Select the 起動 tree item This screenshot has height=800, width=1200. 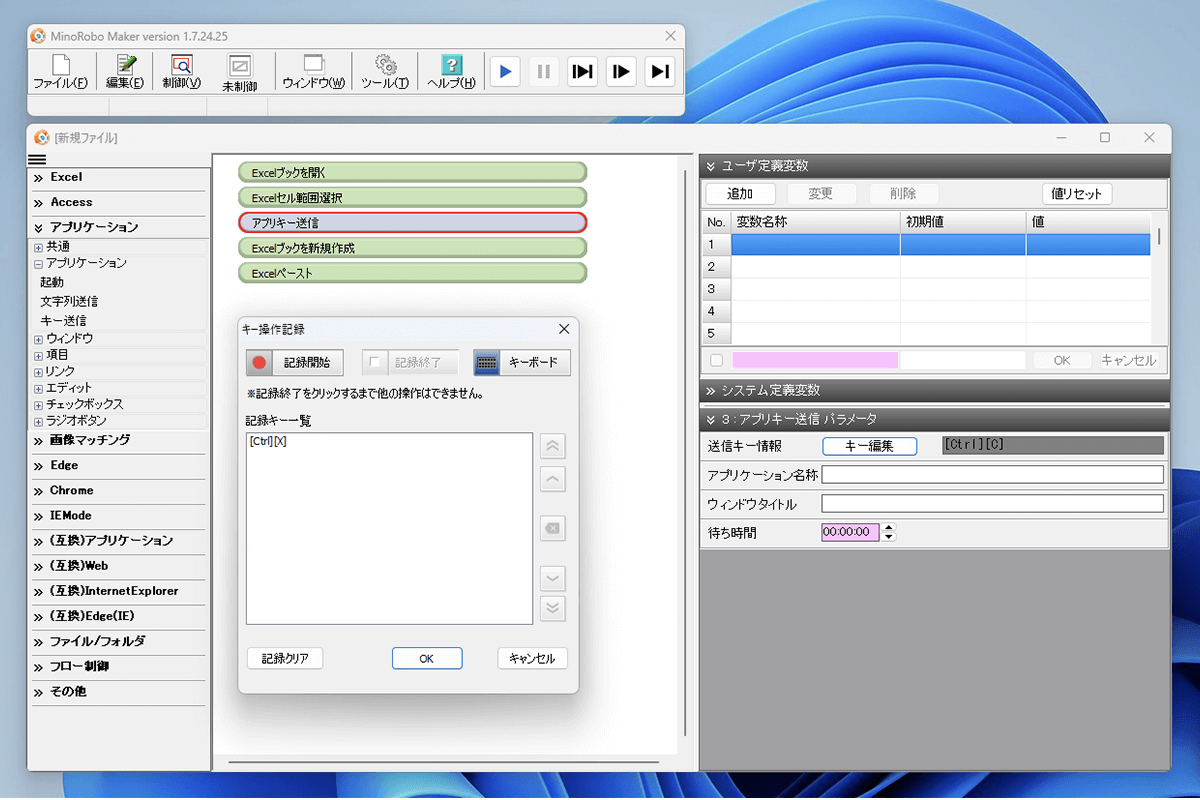point(52,283)
